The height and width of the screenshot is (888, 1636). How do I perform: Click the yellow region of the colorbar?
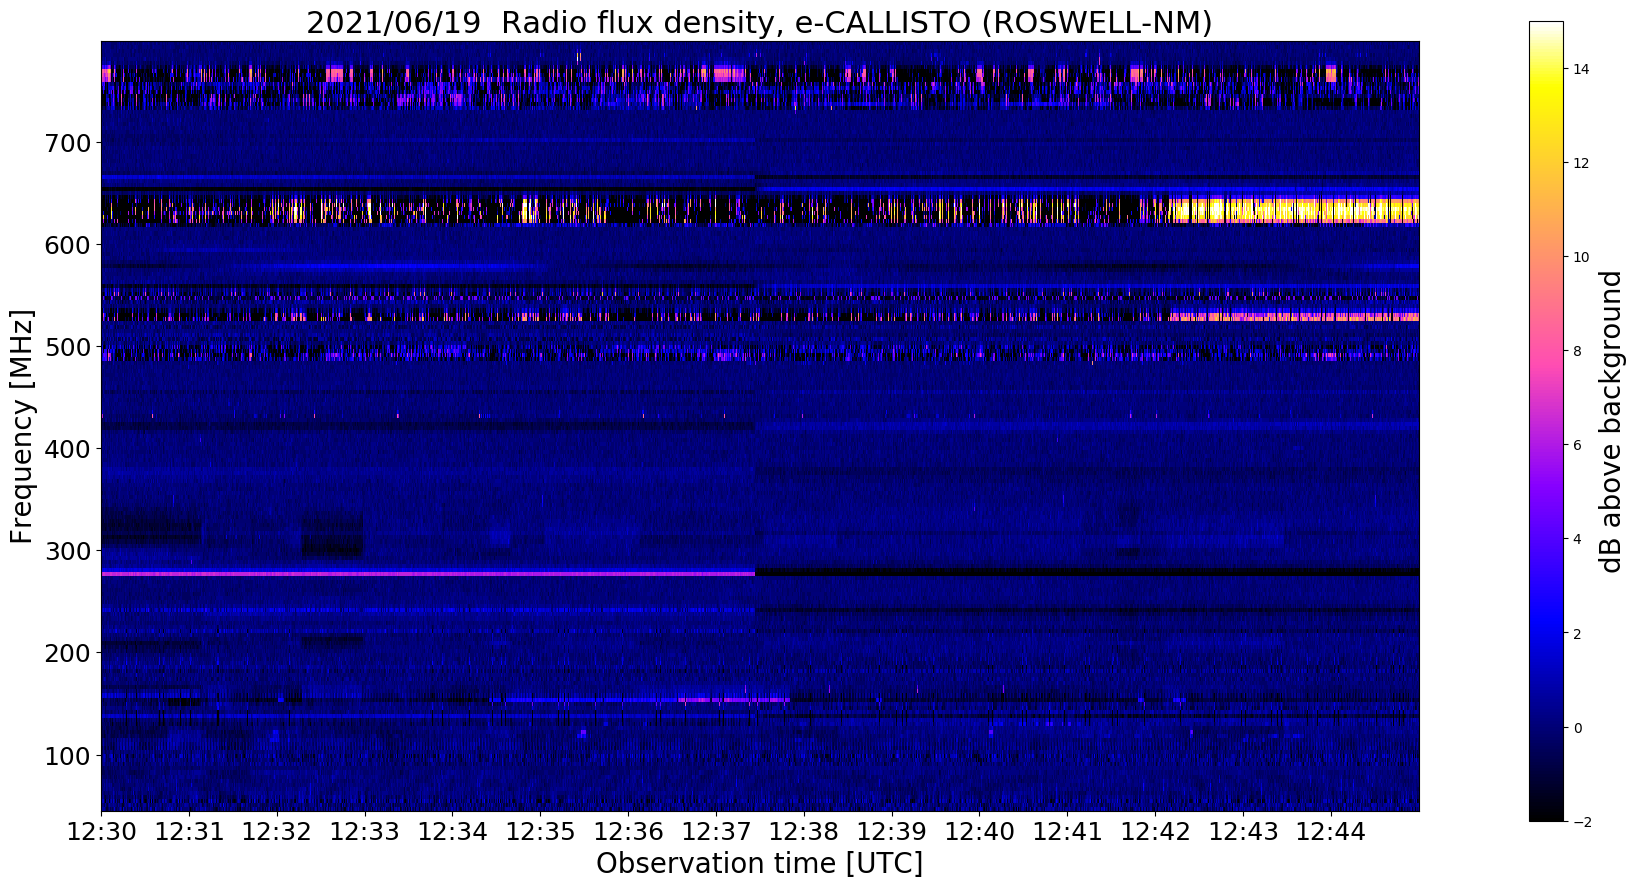[1546, 95]
